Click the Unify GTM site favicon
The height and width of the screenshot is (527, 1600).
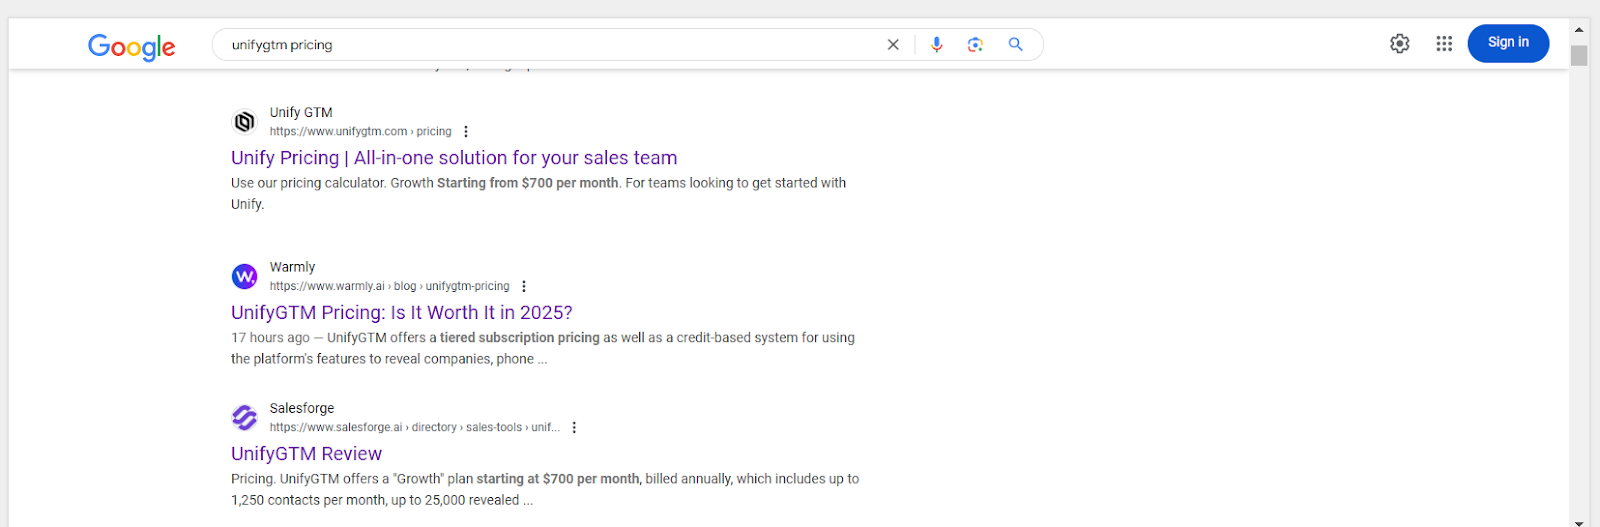point(245,122)
